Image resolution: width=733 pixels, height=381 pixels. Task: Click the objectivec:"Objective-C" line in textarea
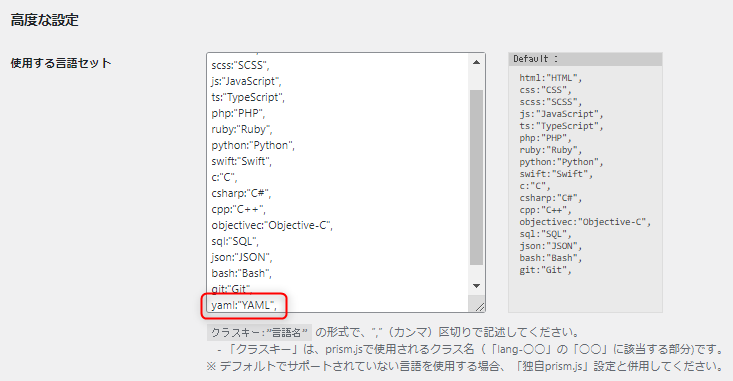click(272, 225)
